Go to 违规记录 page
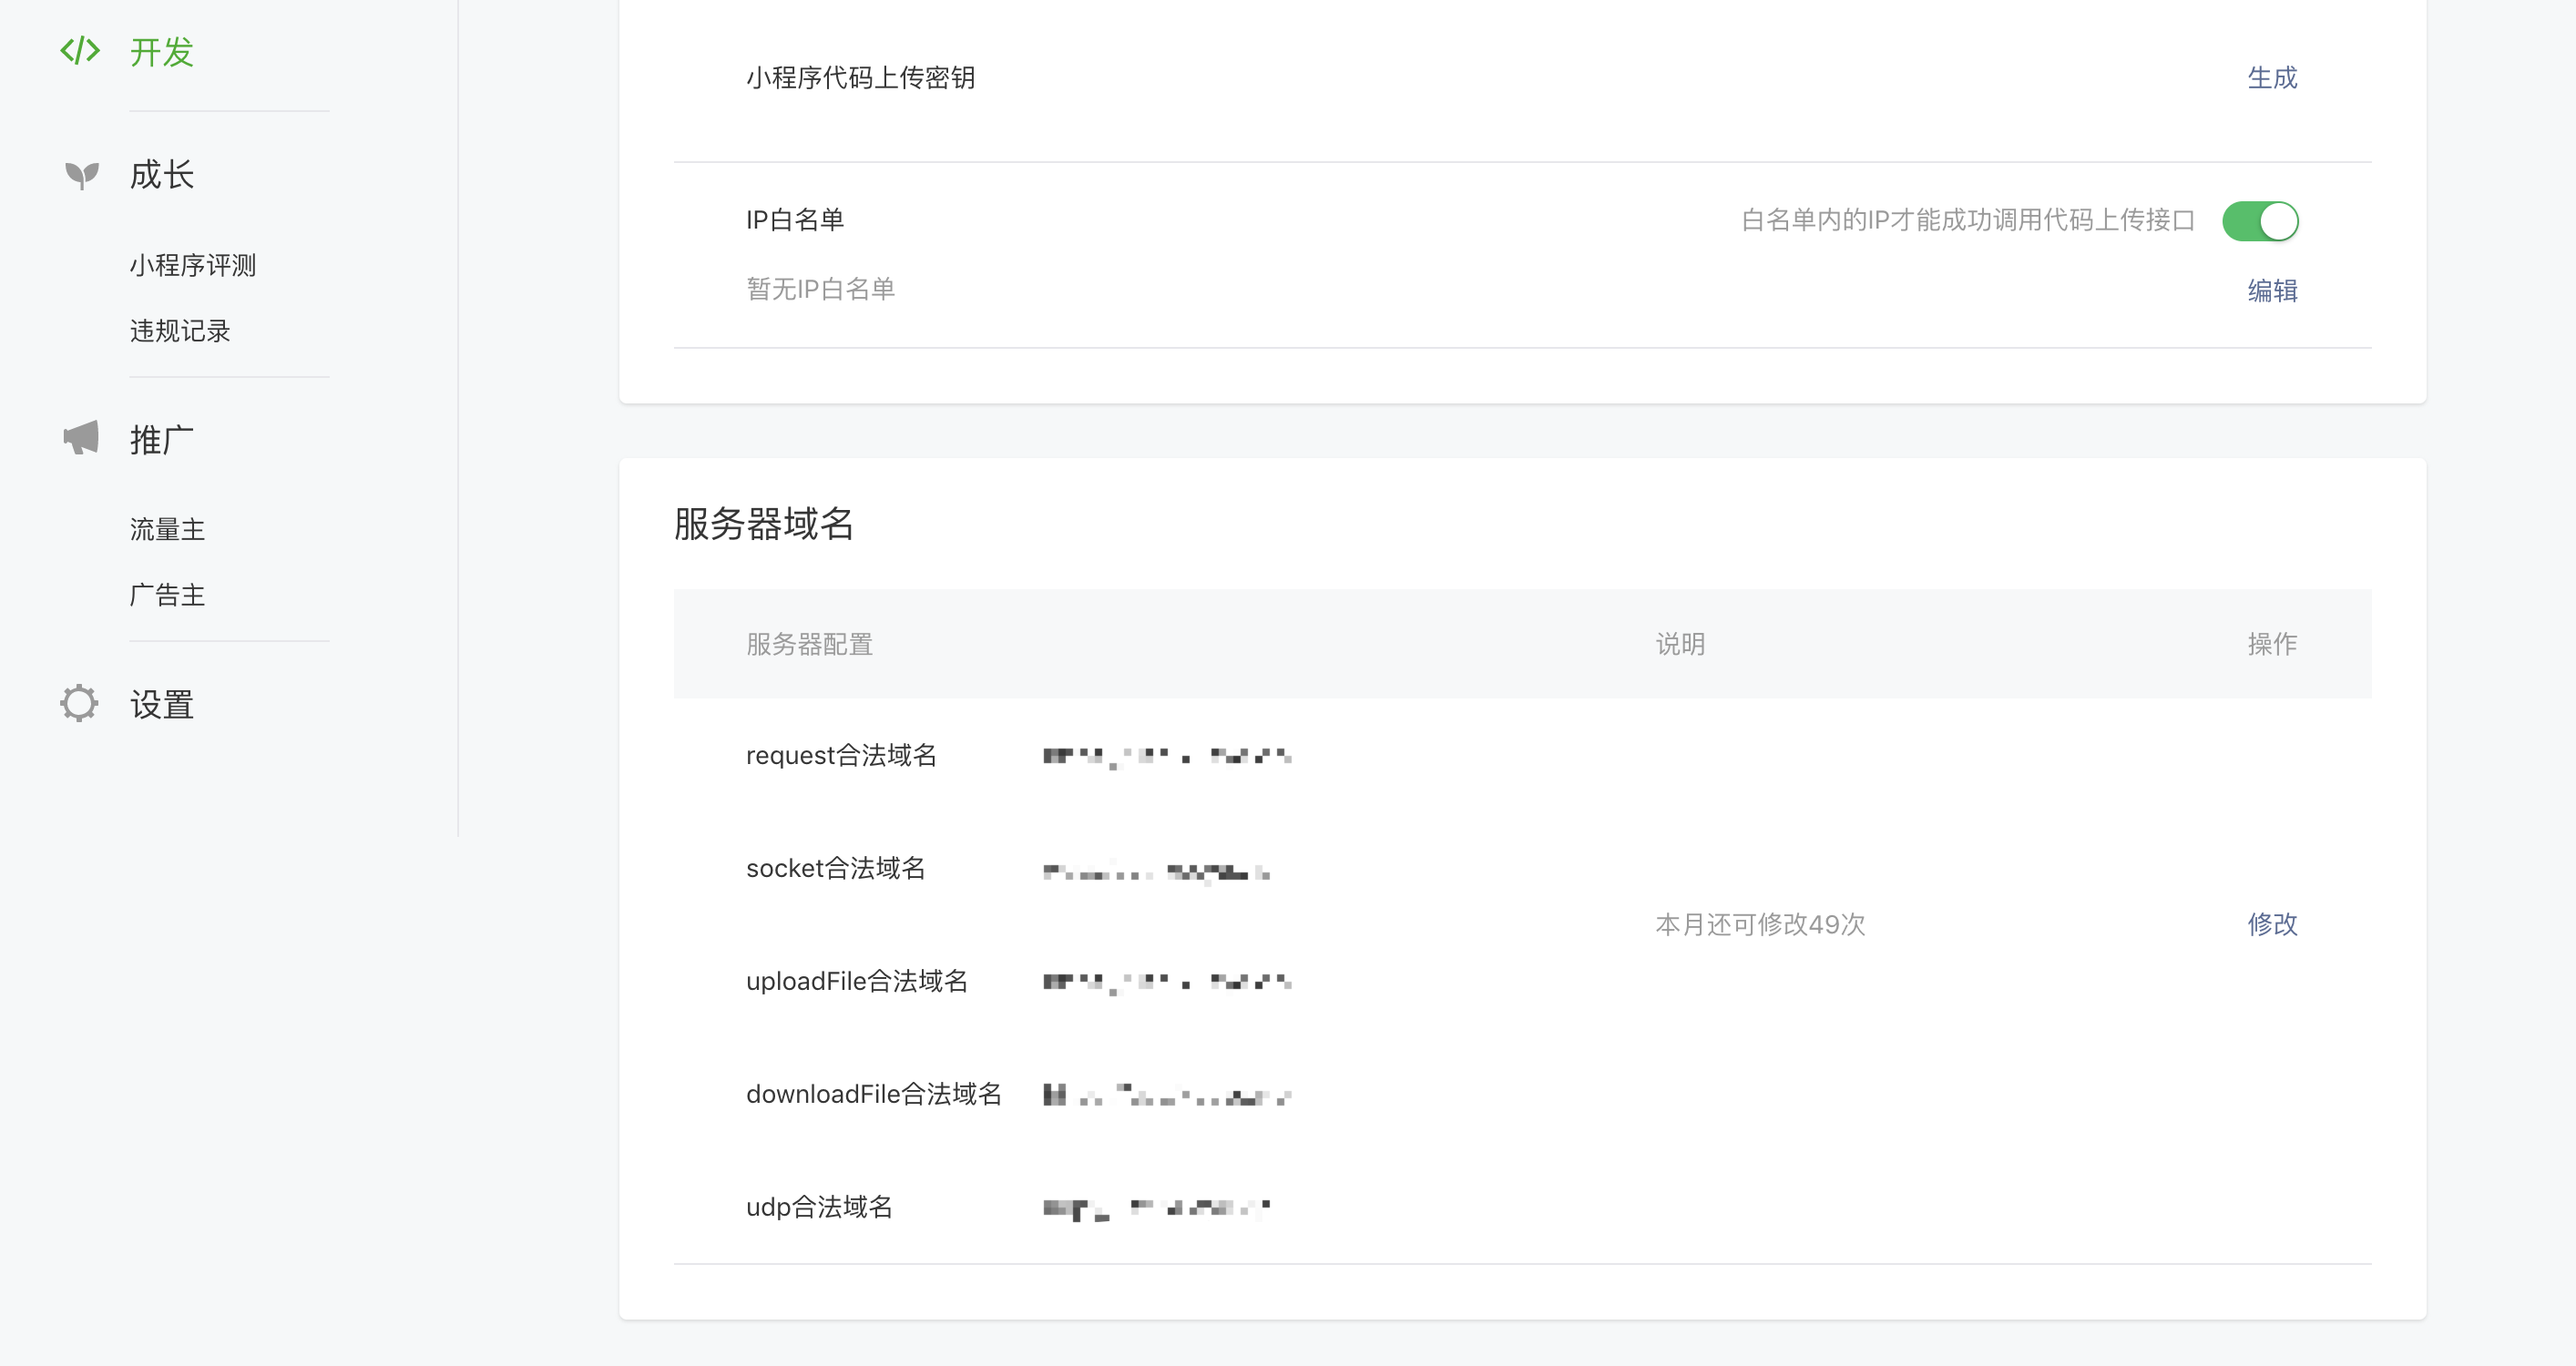 [x=180, y=331]
